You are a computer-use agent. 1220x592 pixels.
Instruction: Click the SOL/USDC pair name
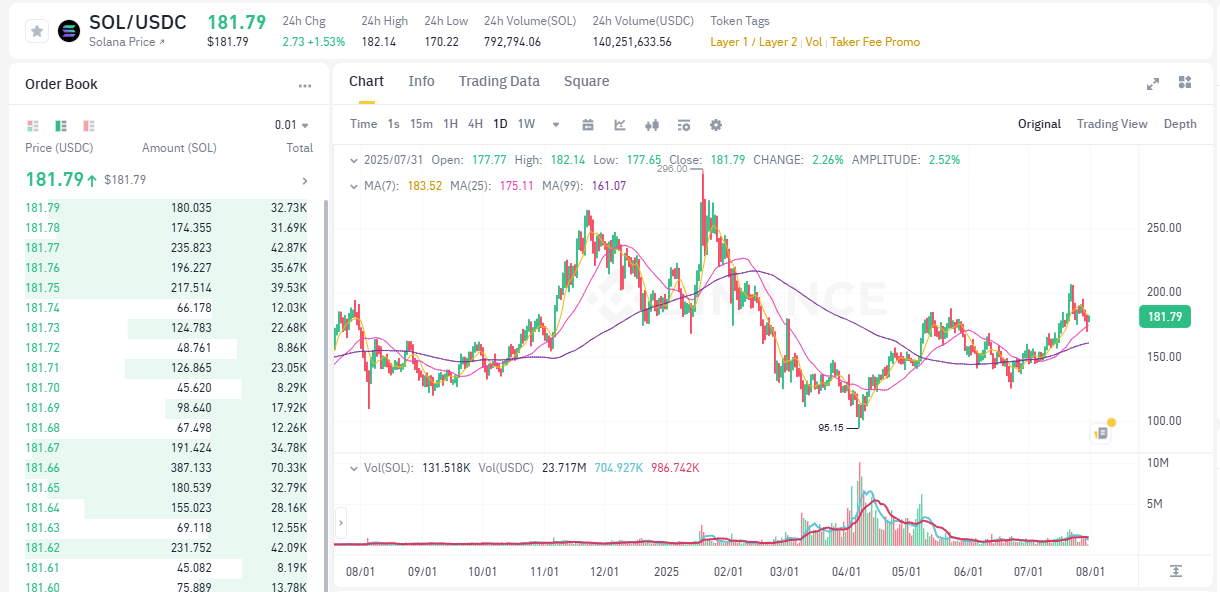(x=138, y=22)
